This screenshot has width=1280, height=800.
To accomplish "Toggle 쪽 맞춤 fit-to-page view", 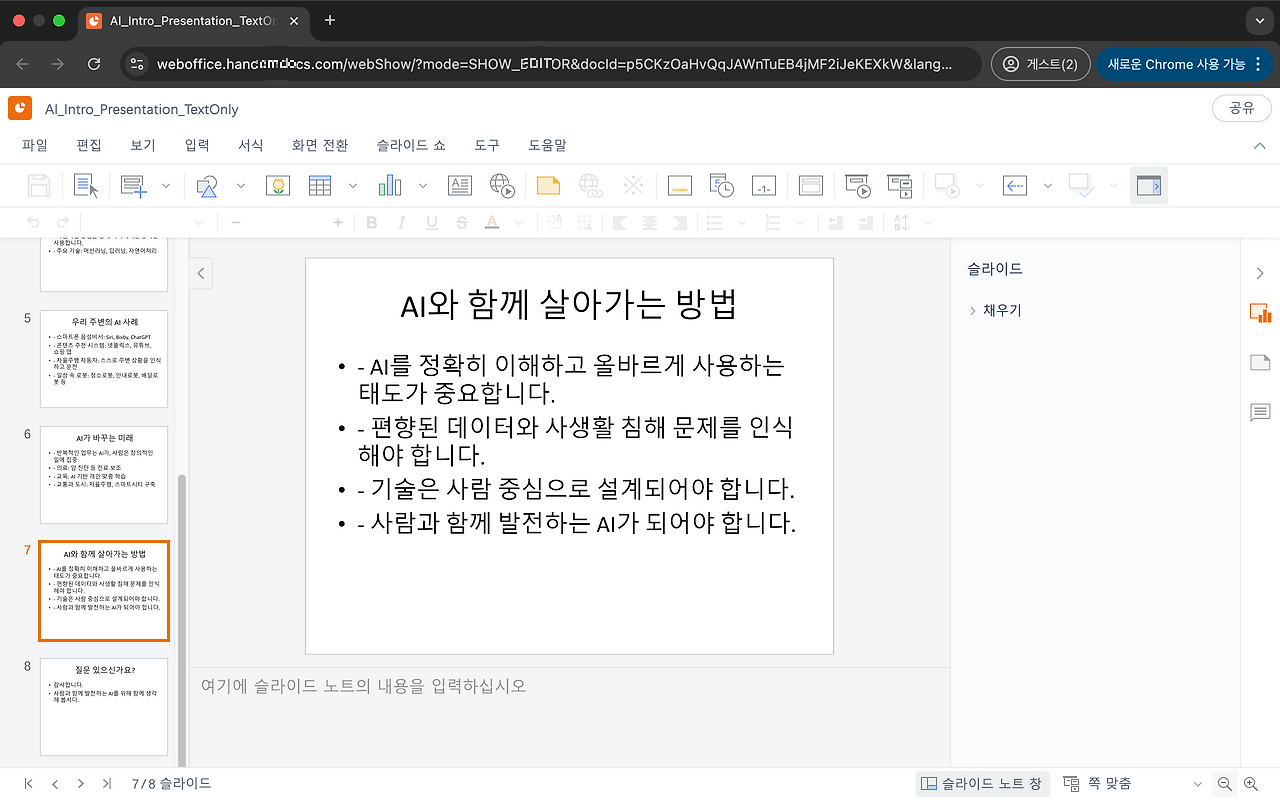I will point(1097,784).
